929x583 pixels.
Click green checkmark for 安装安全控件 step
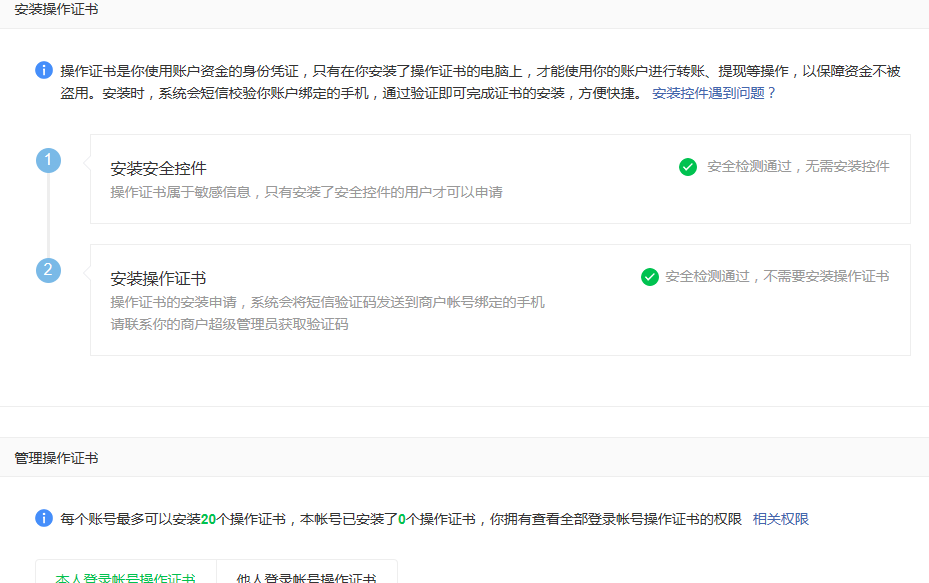pyautogui.click(x=688, y=167)
